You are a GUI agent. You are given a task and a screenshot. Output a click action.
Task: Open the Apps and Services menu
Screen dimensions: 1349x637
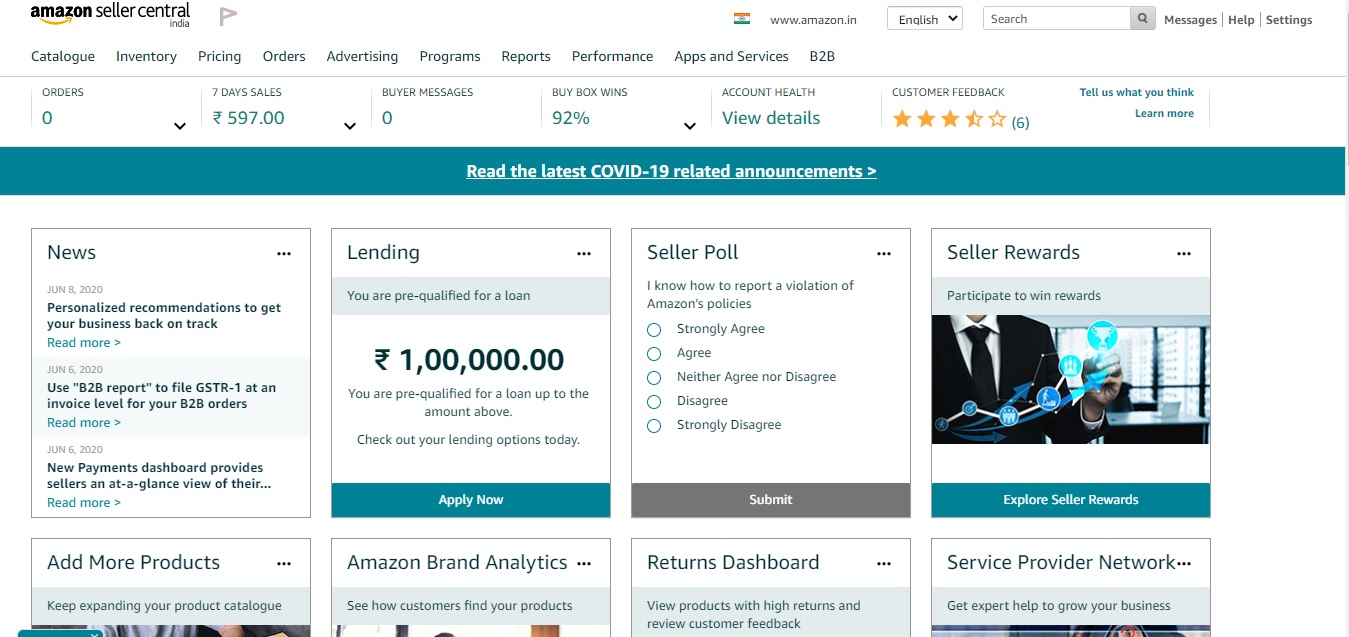click(731, 56)
